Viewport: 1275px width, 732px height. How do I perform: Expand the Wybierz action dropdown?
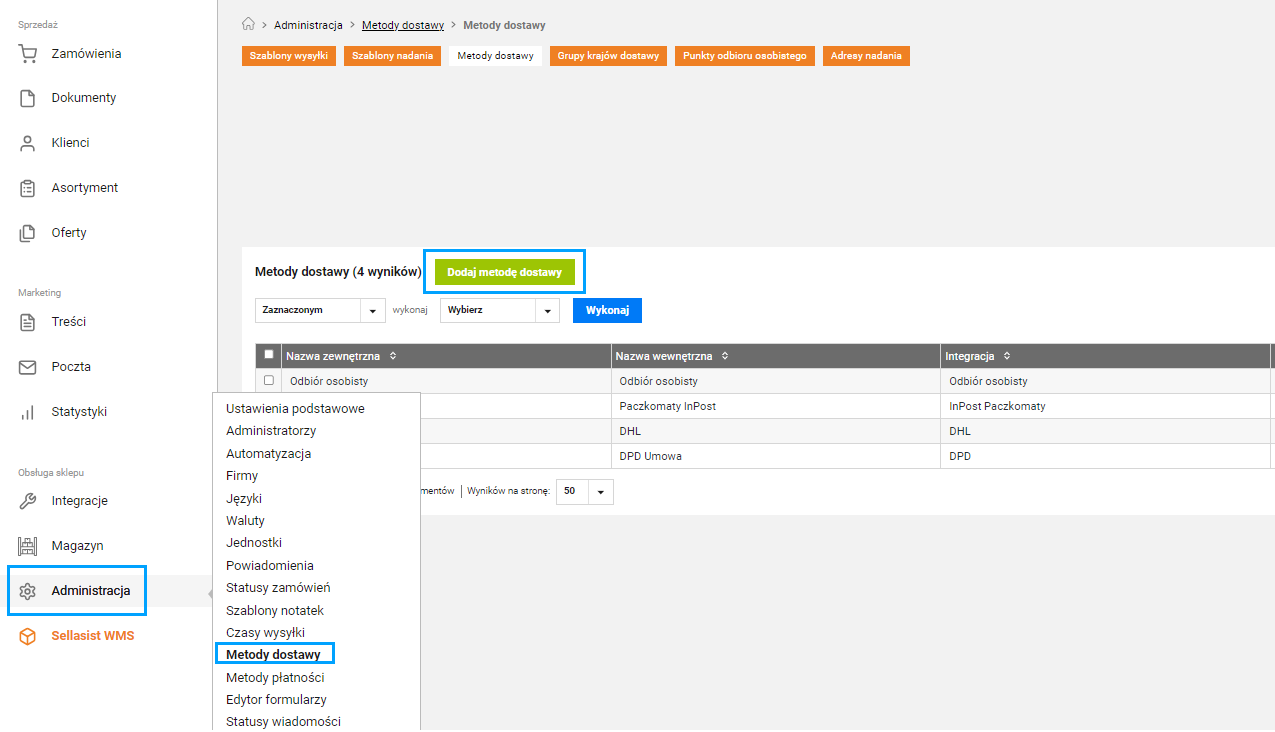pyautogui.click(x=499, y=311)
